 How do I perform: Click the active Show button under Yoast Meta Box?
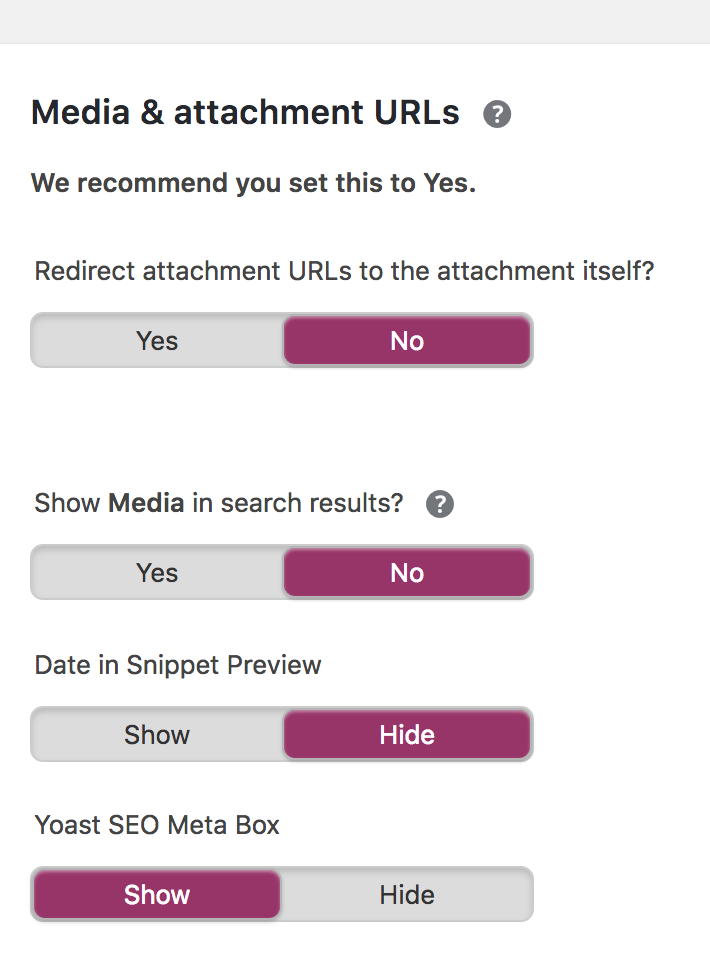coord(156,894)
